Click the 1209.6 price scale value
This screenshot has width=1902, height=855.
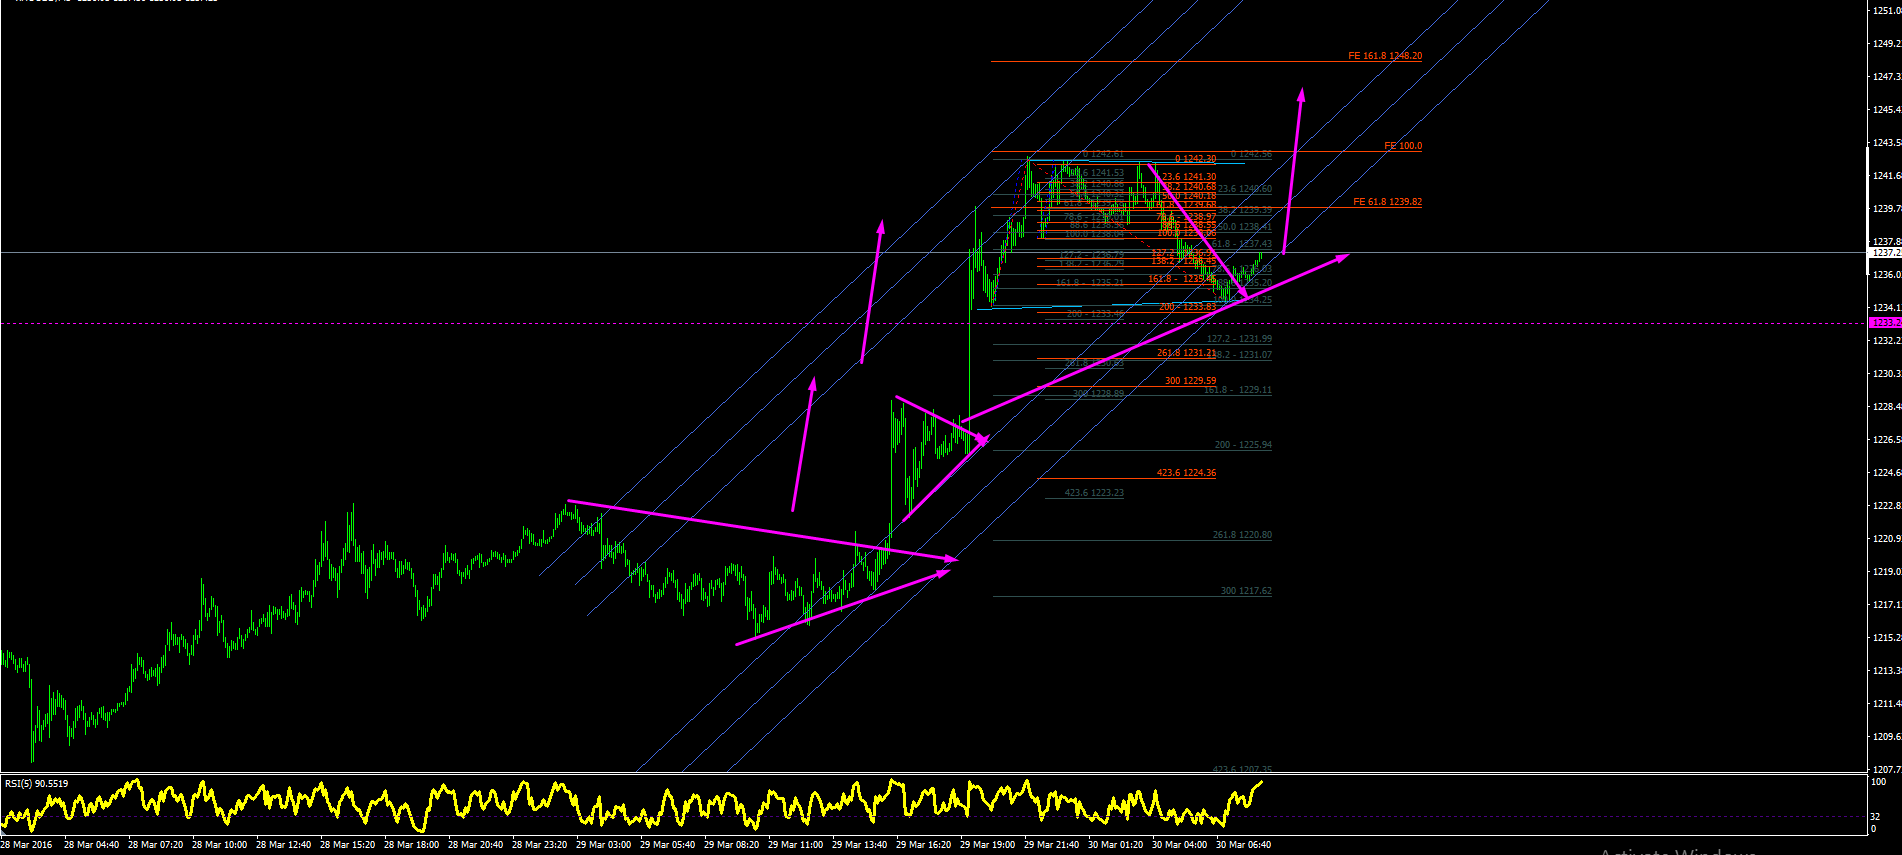[1887, 737]
